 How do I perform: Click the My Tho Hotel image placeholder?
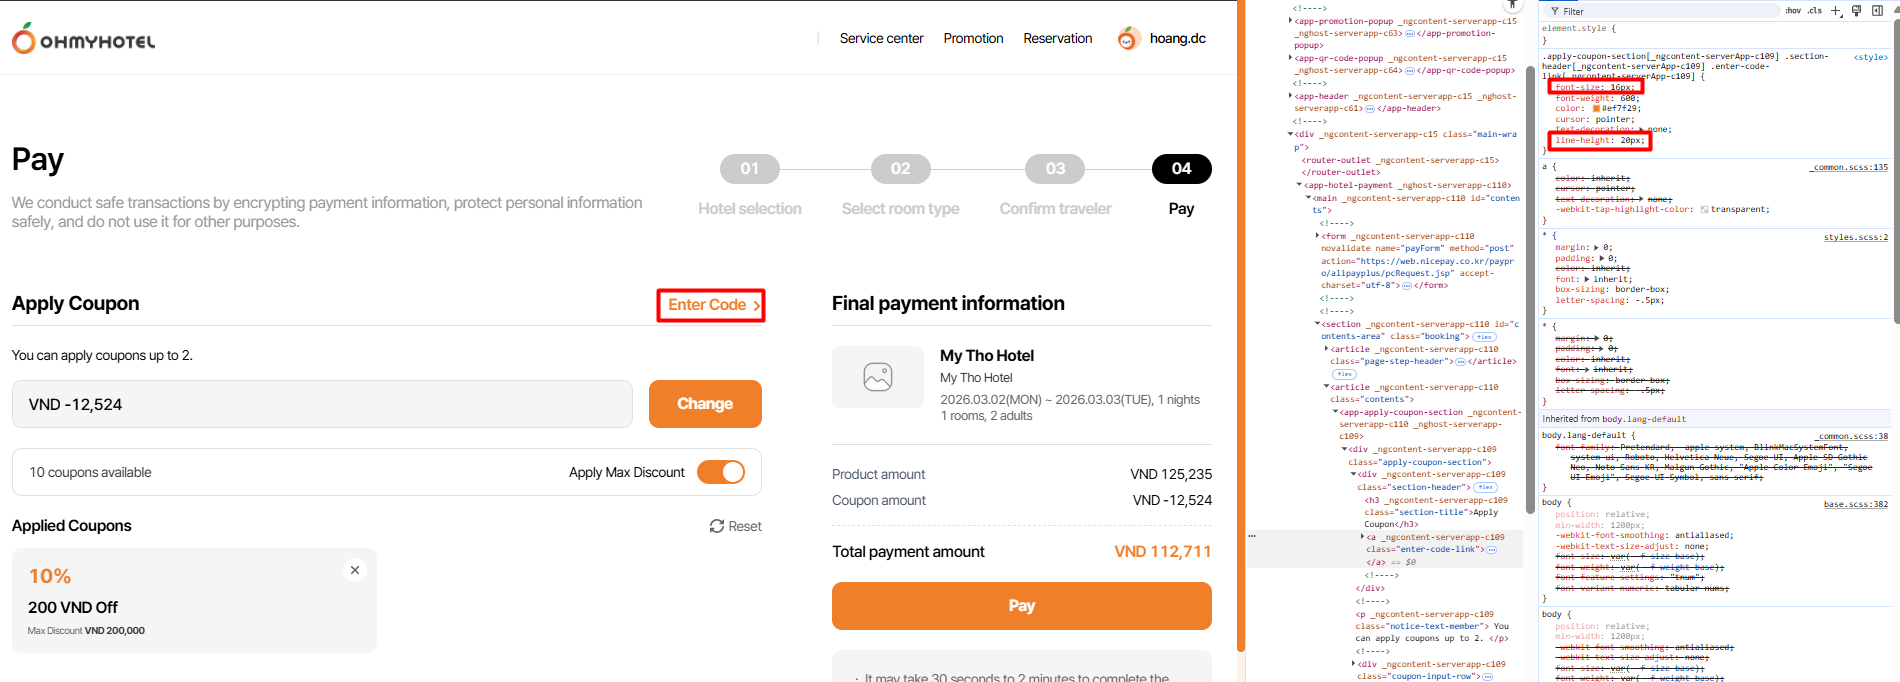click(x=878, y=377)
